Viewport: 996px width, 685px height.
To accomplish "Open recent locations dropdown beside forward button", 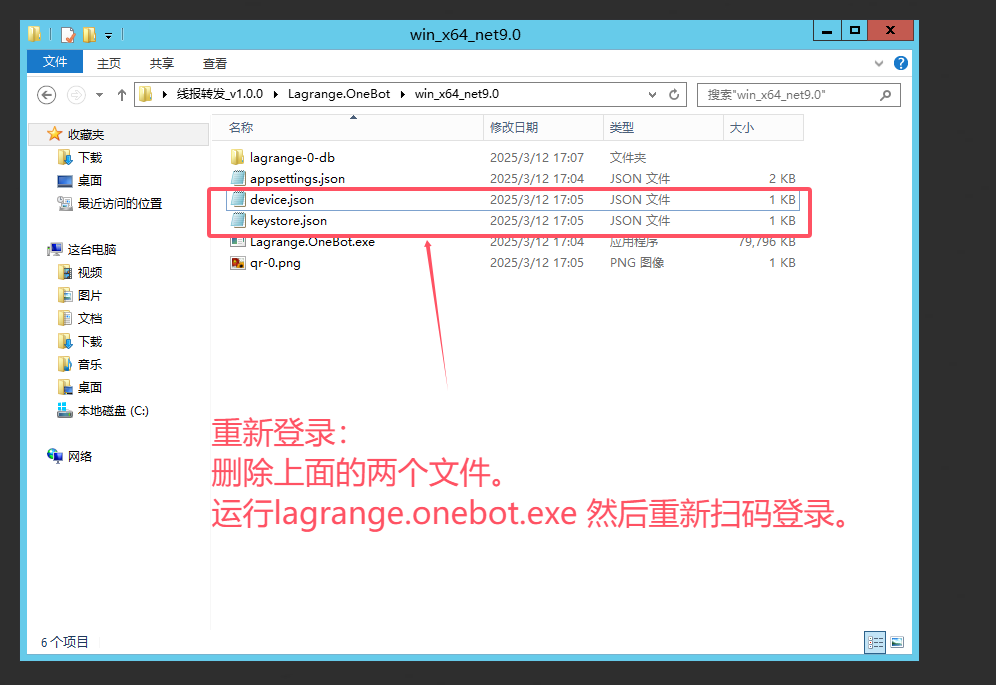I will pos(98,94).
